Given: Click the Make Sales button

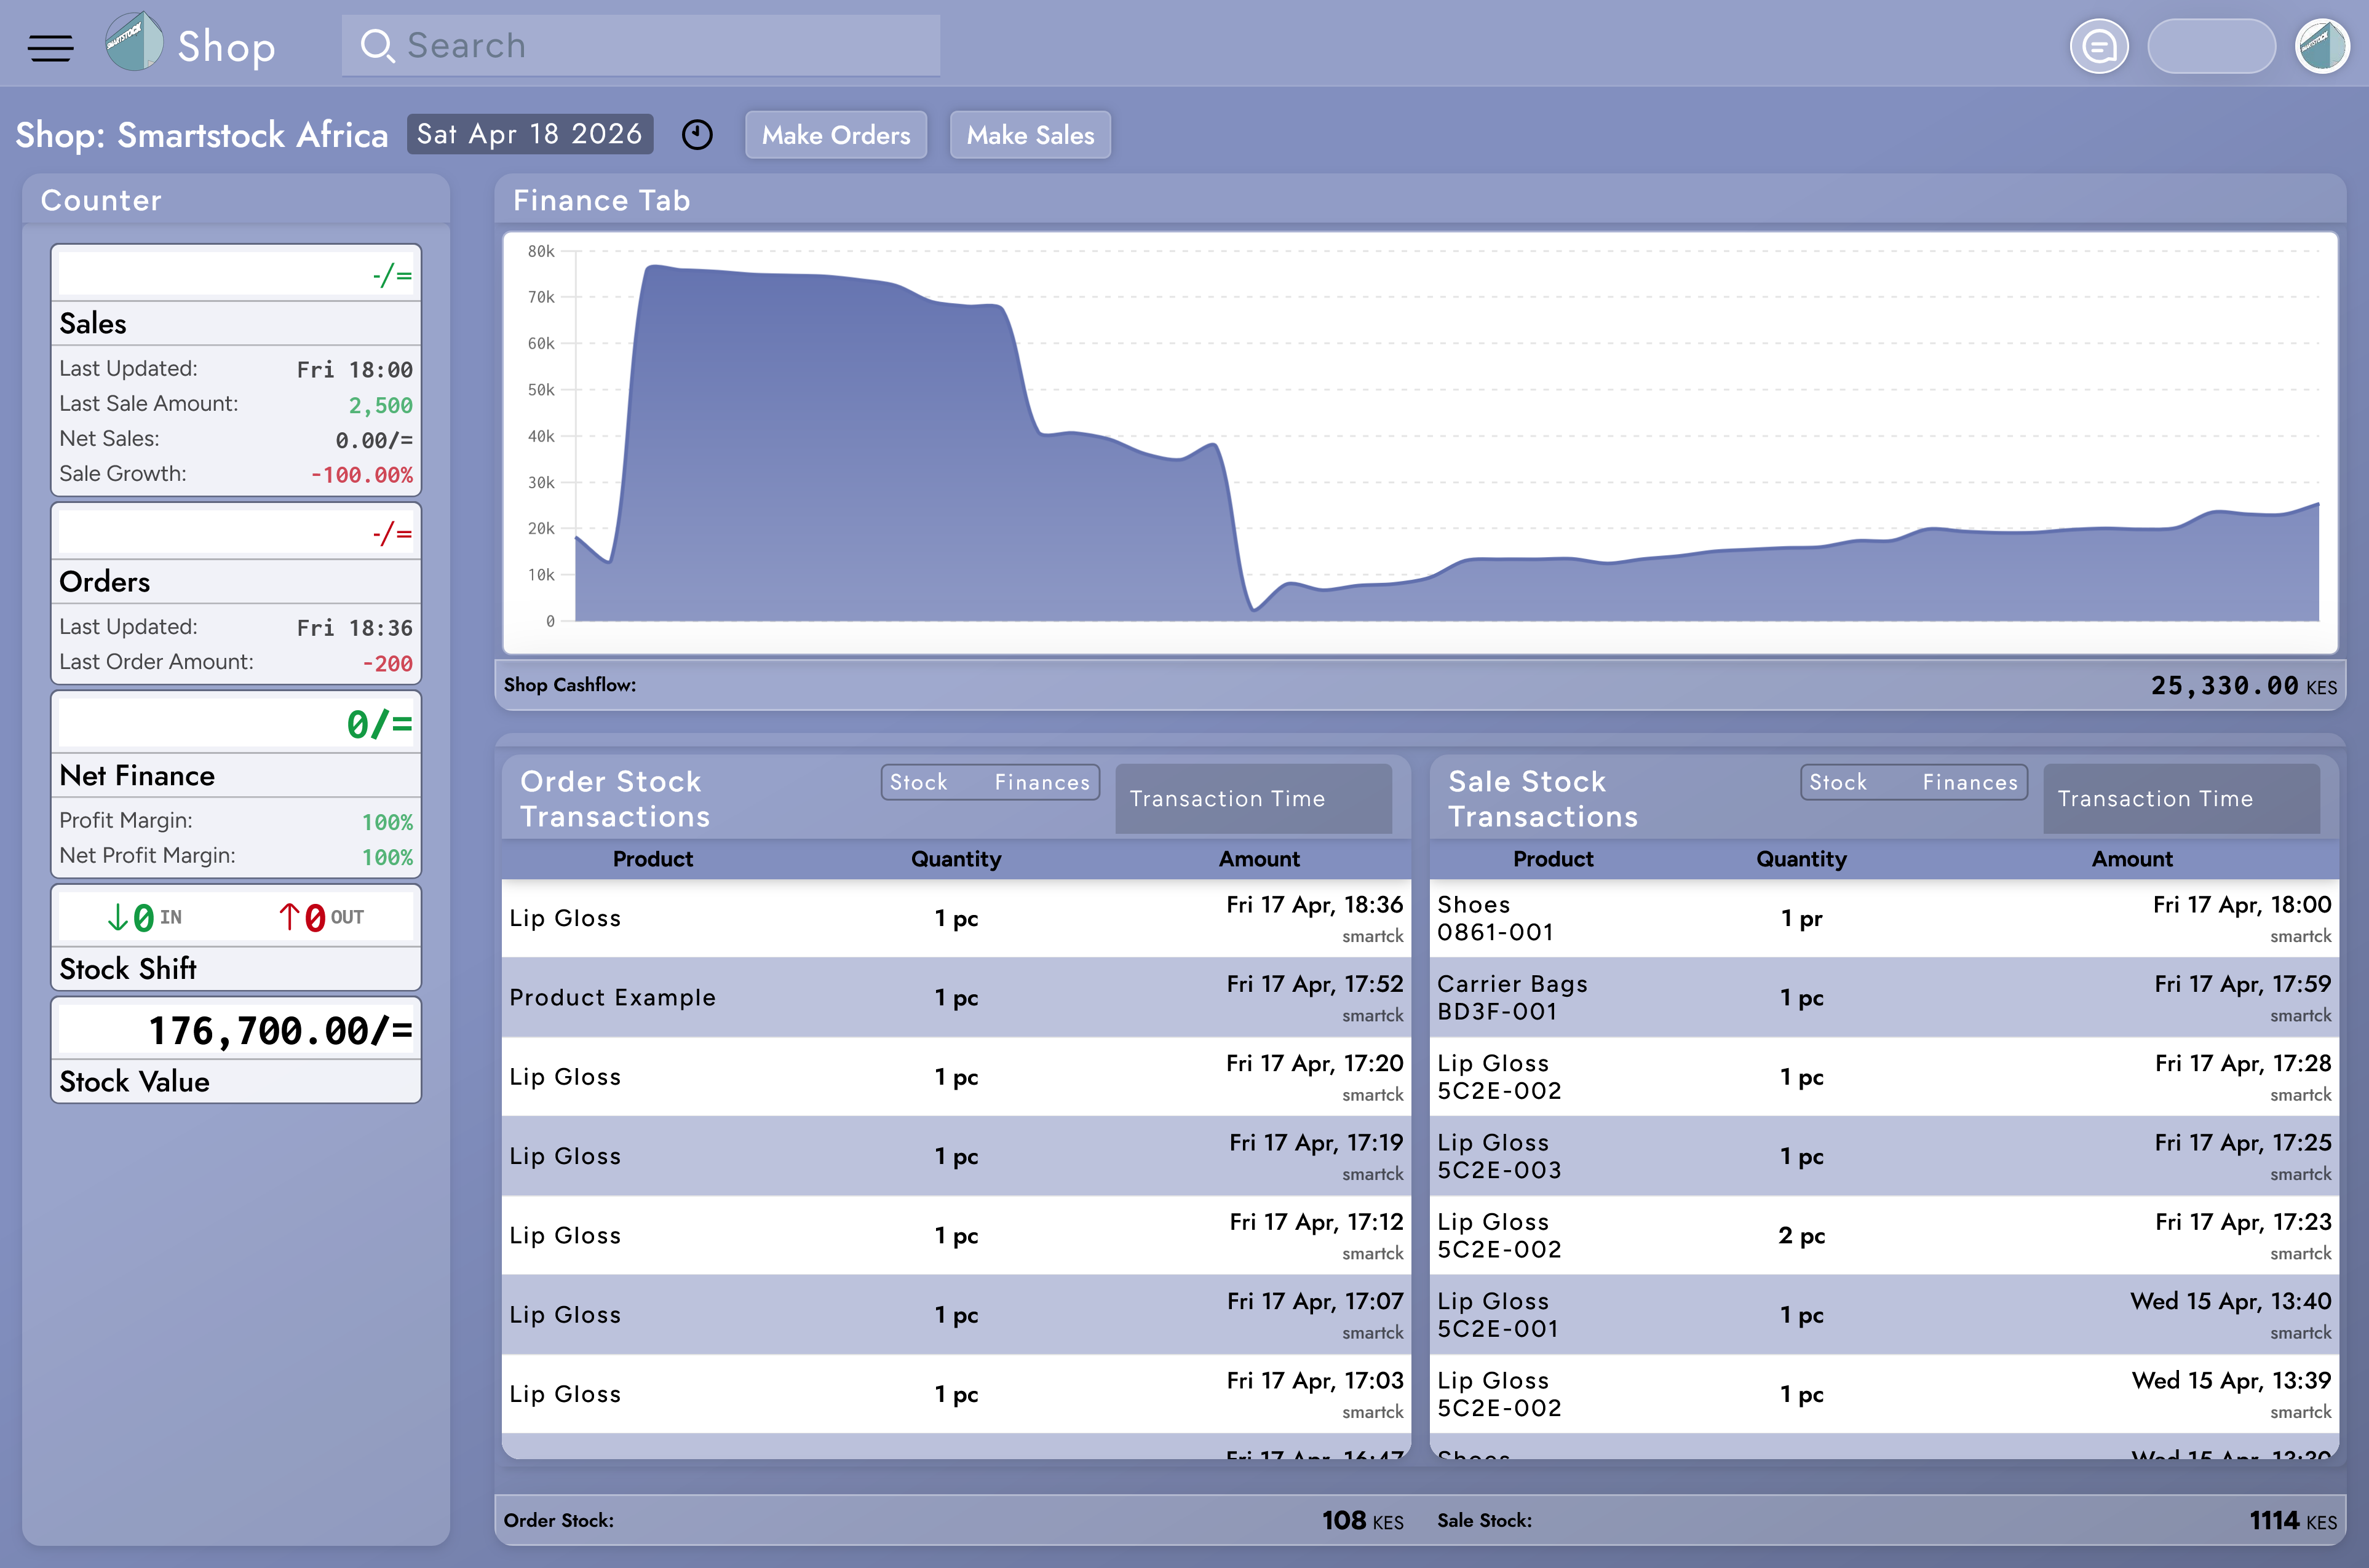Looking at the screenshot, I should pos(1030,135).
